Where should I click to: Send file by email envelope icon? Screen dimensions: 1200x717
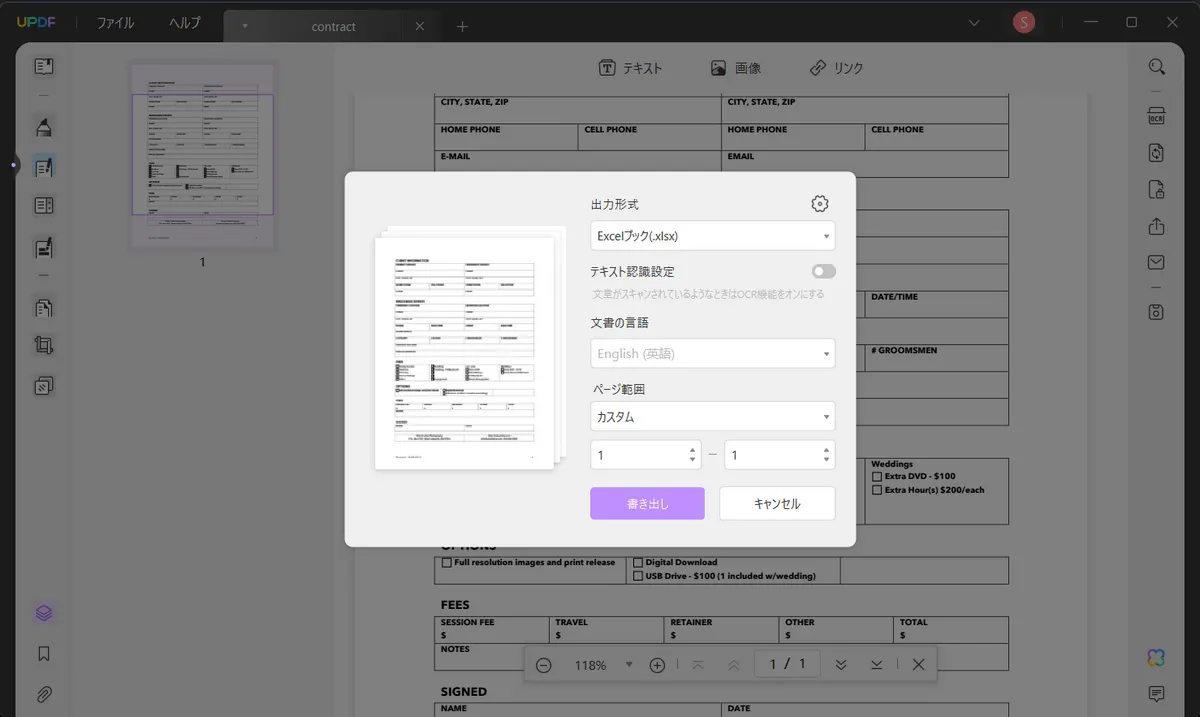[1156, 263]
